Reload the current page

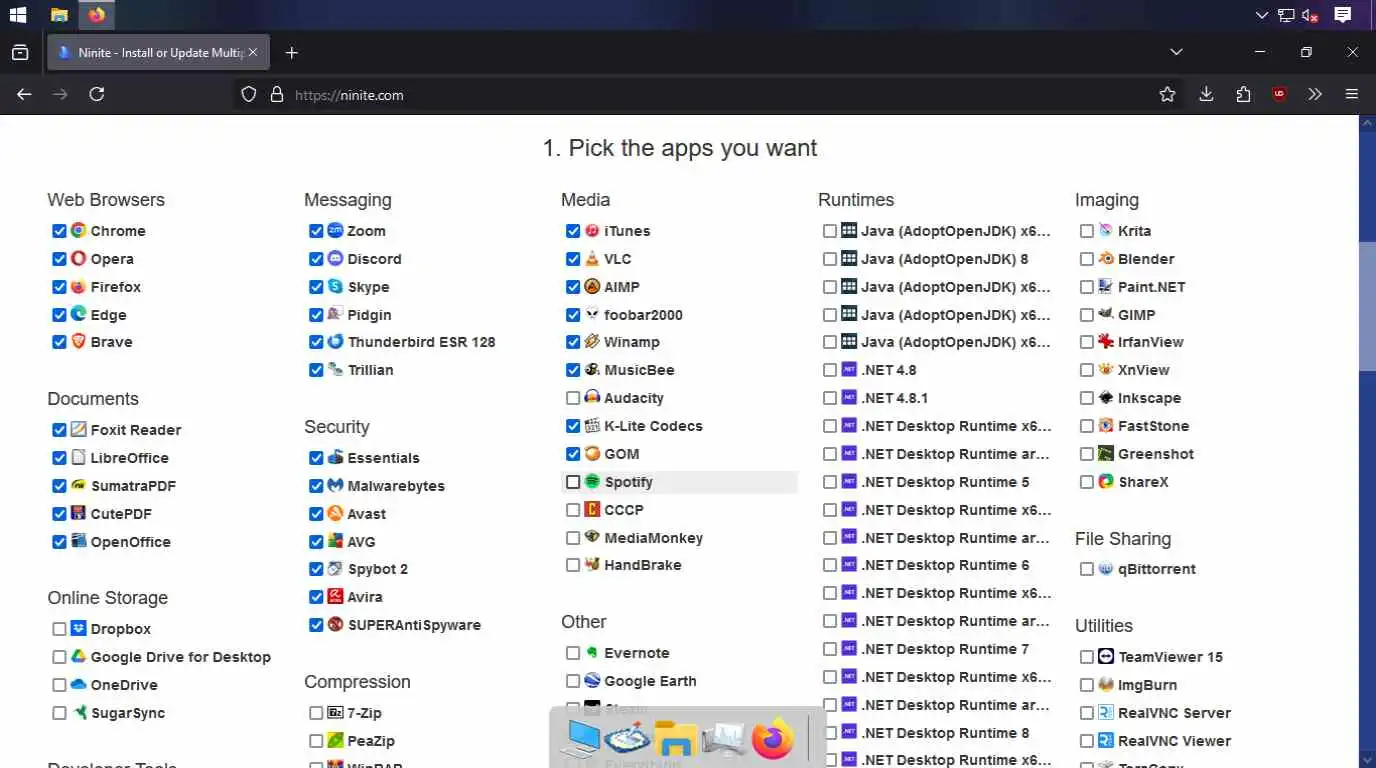tap(97, 94)
